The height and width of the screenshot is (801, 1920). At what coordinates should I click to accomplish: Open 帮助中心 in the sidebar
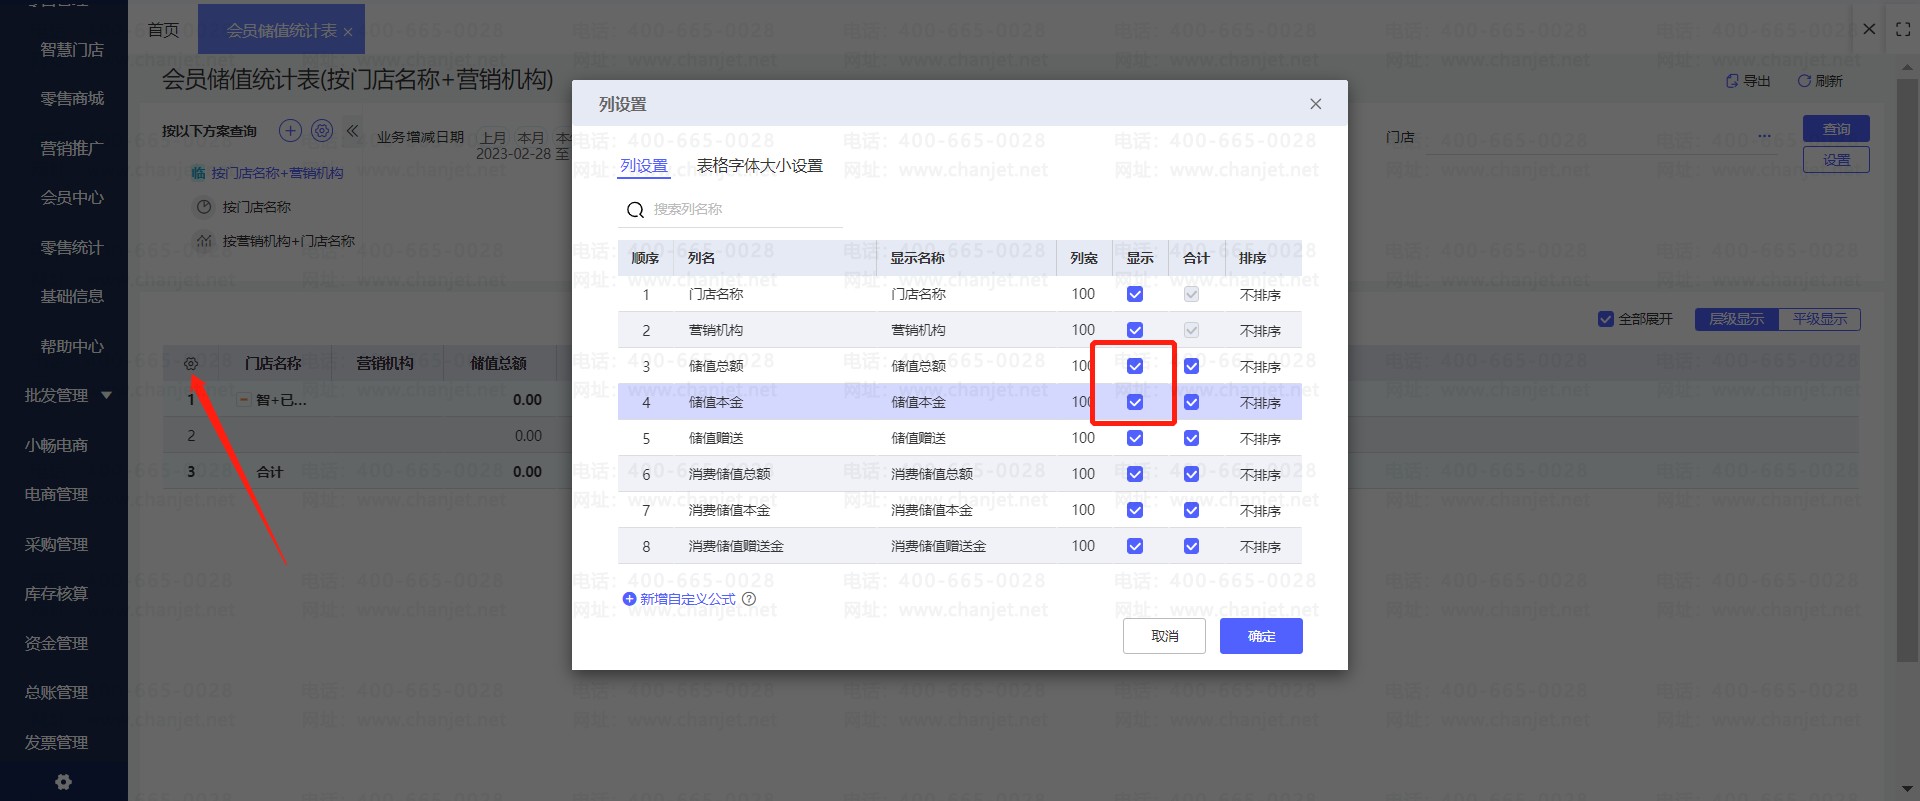tap(72, 346)
